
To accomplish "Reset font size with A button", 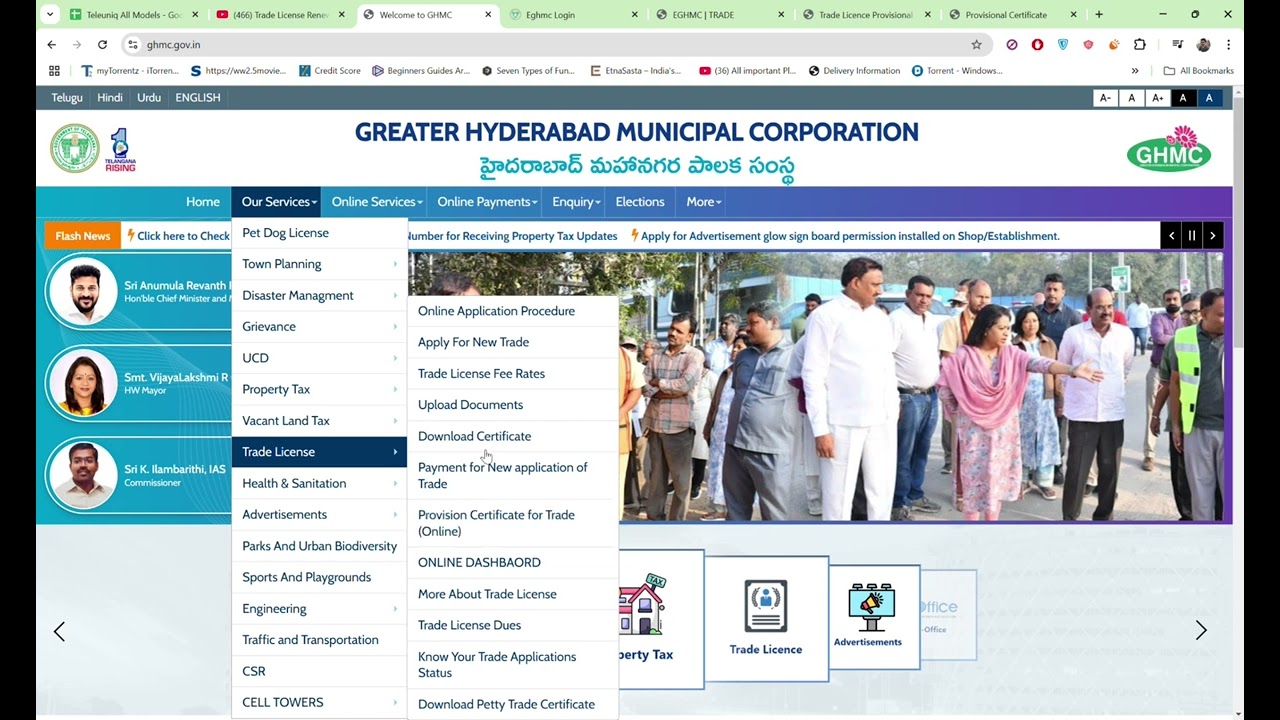I will [x=1131, y=98].
